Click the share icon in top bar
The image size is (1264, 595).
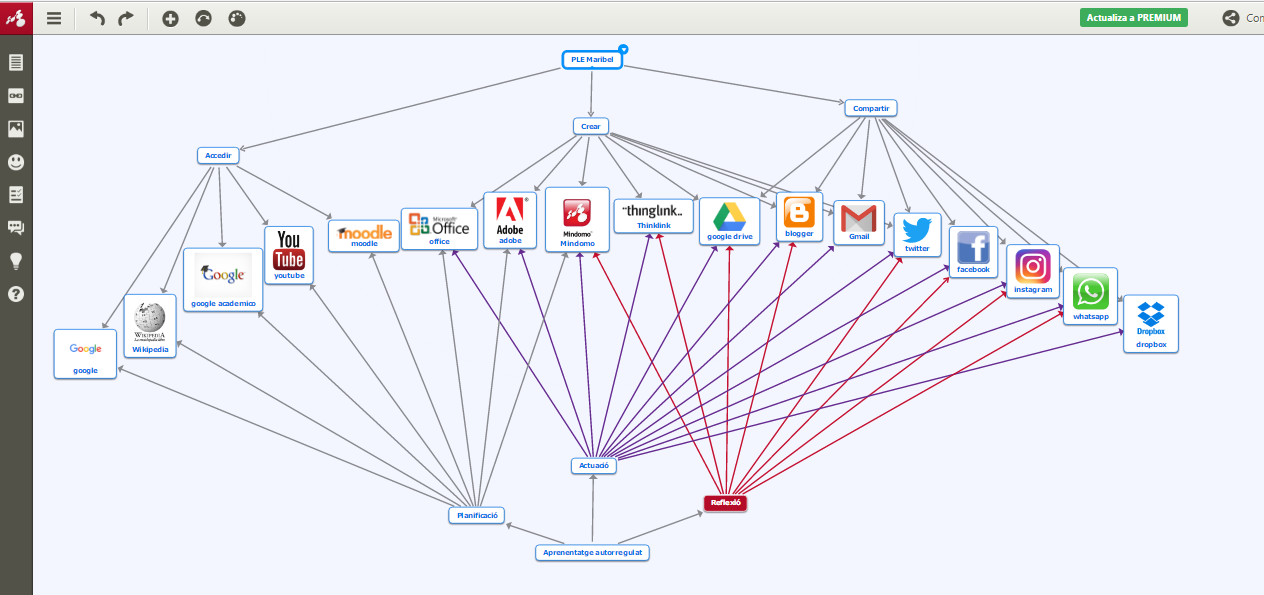pos(1230,18)
